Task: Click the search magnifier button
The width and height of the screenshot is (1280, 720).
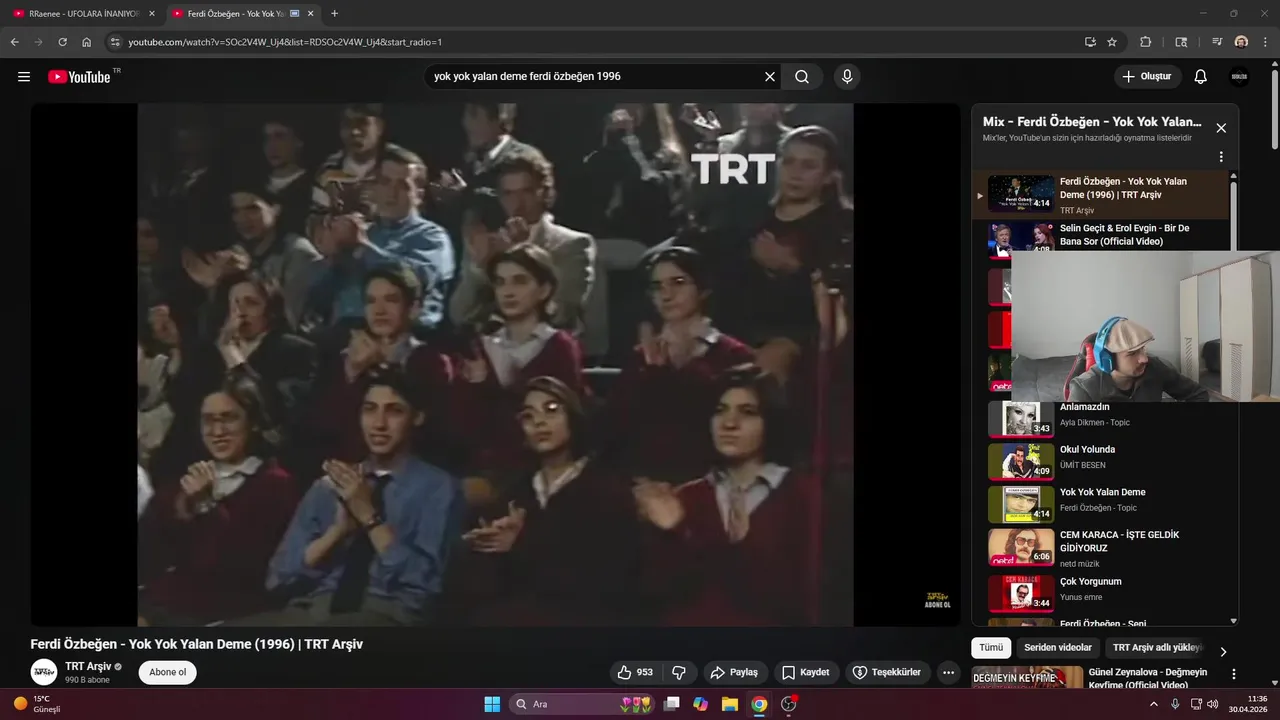Action: tap(802, 77)
